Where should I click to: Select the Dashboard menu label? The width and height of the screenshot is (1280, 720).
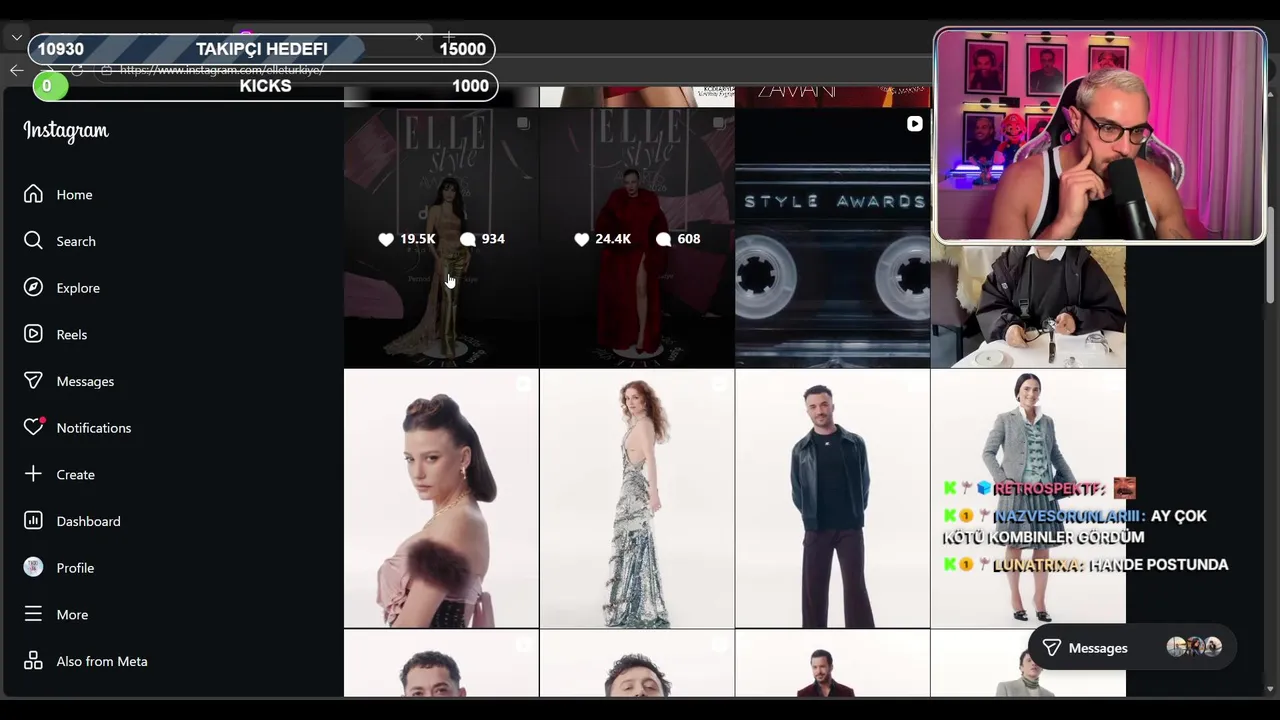click(88, 521)
